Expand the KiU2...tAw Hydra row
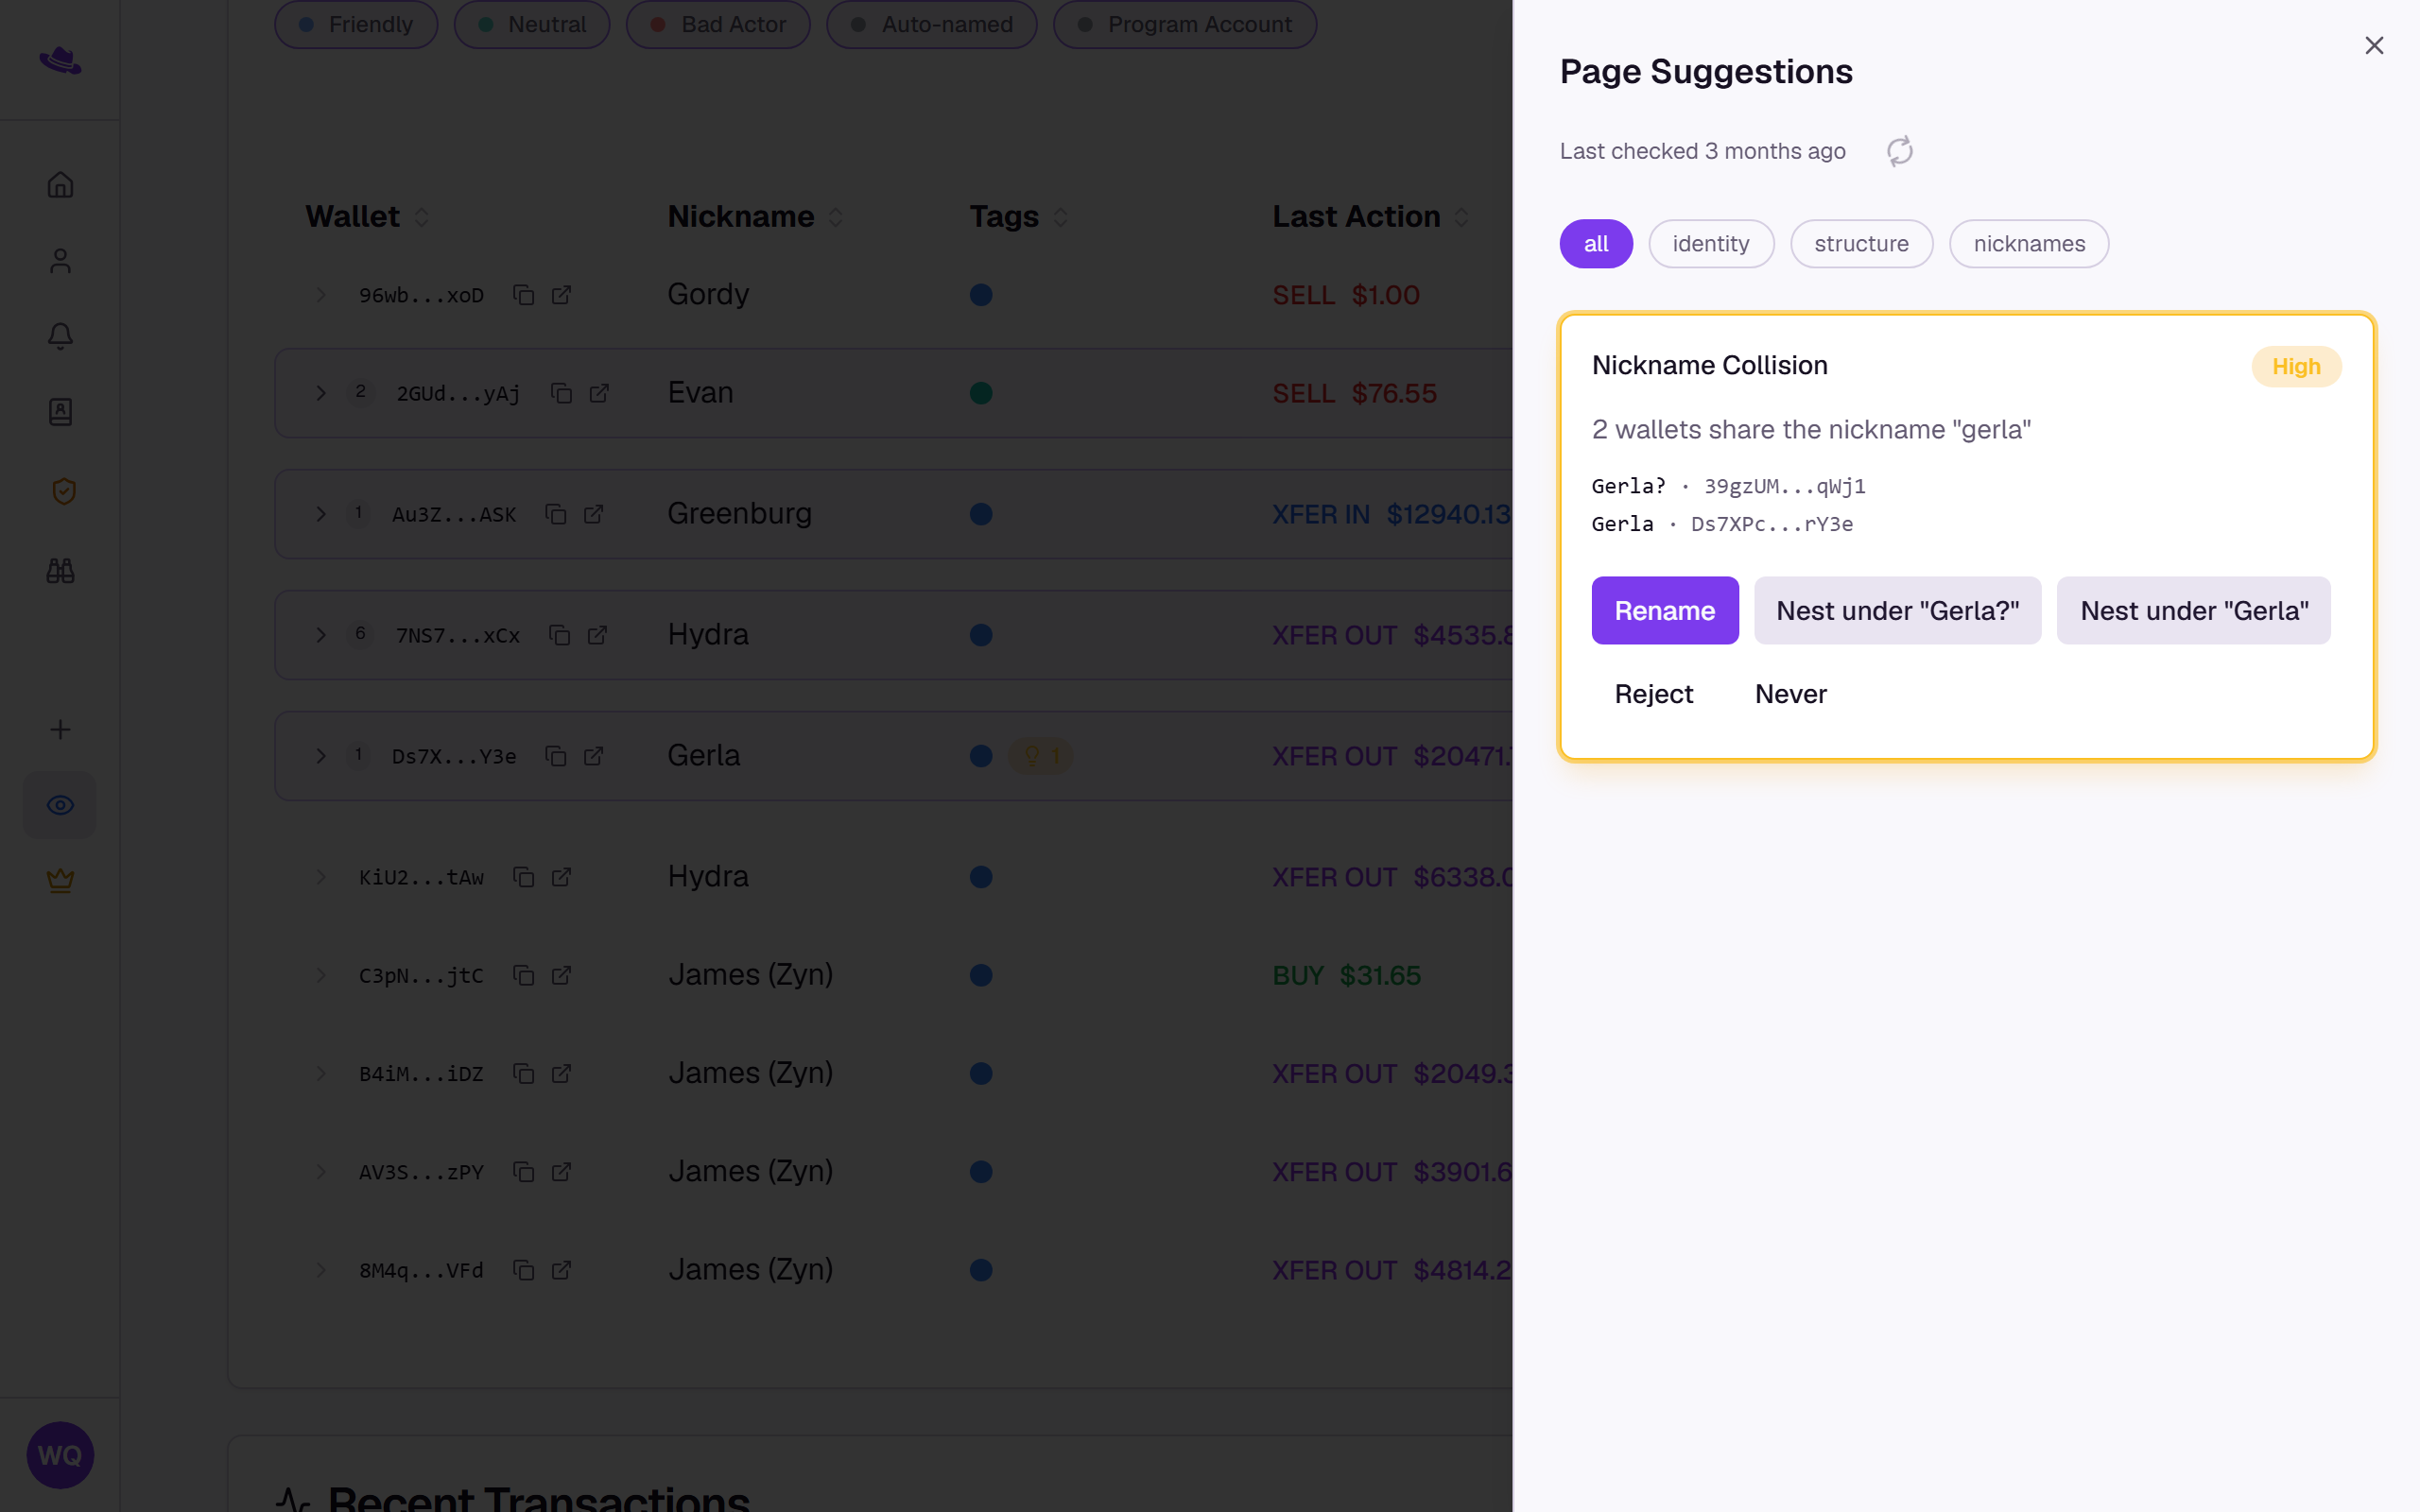2420x1512 pixels. click(x=321, y=877)
